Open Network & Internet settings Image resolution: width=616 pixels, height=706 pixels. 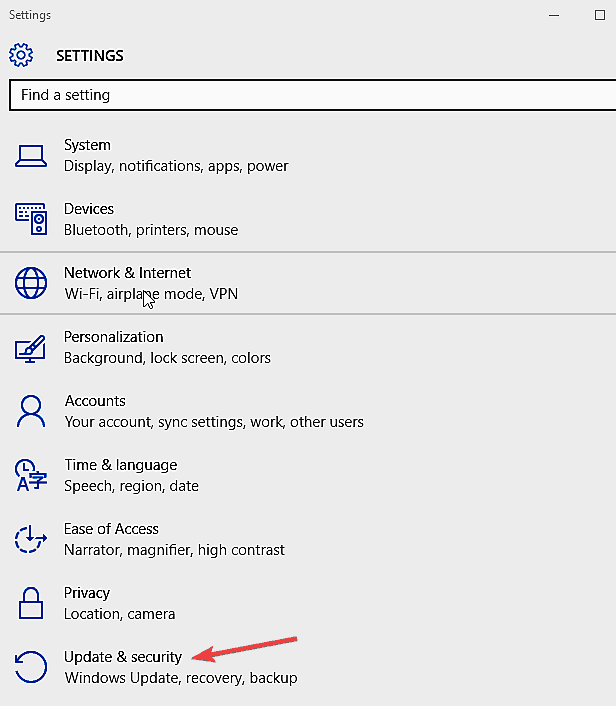(x=308, y=283)
